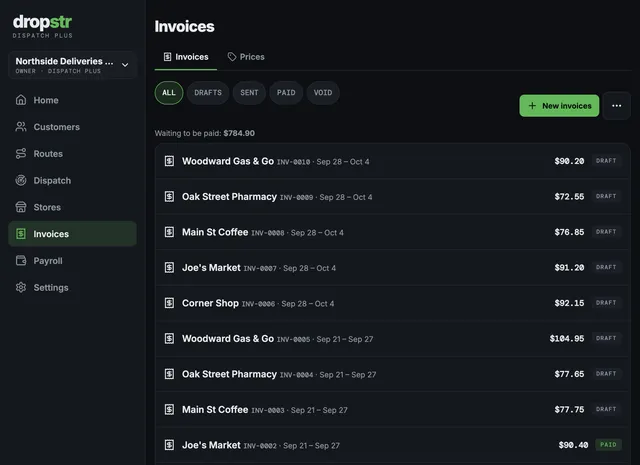Open the Northside Deliveries workspace switcher

point(73,65)
